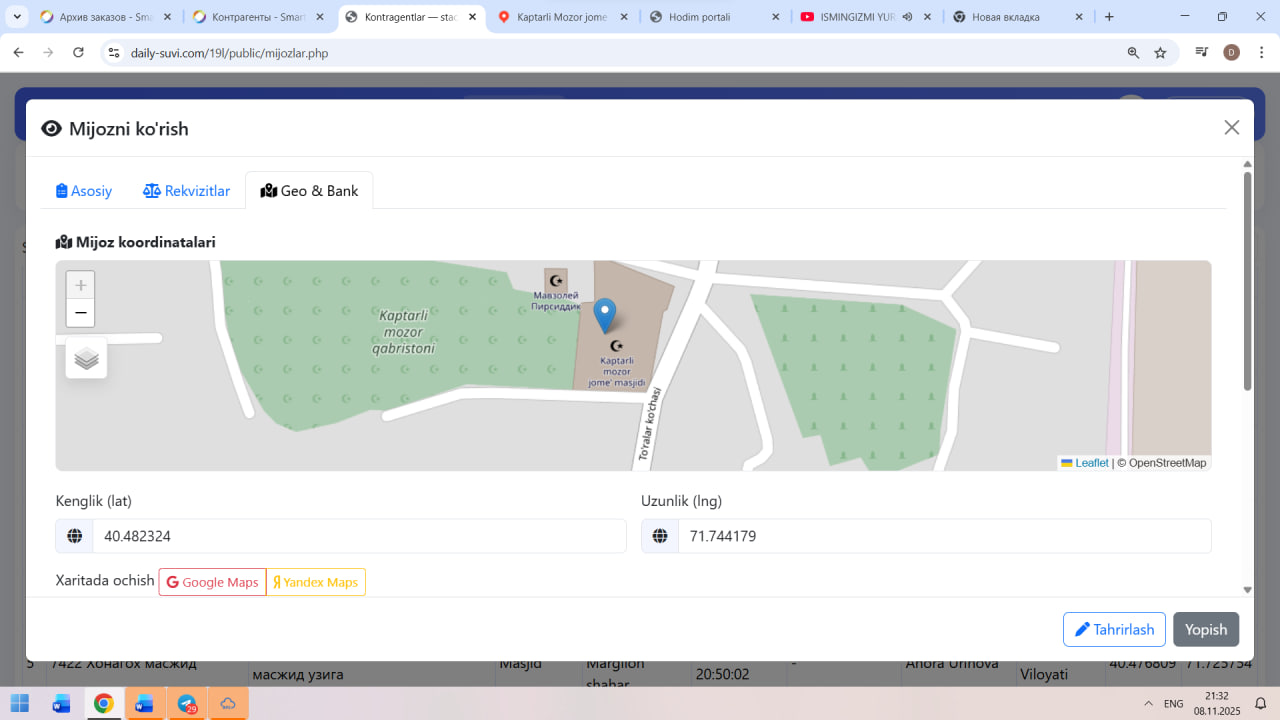
Task: Open the Rekvizitlar tab
Action: click(187, 191)
